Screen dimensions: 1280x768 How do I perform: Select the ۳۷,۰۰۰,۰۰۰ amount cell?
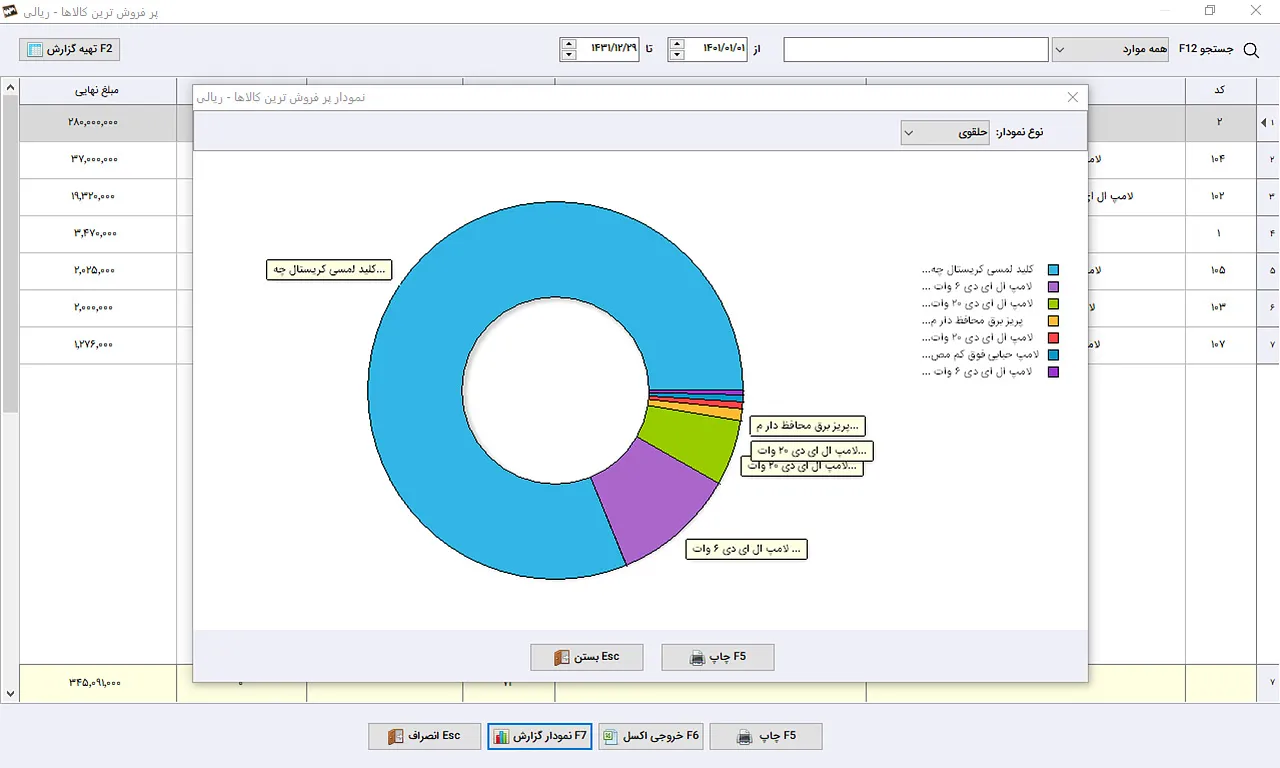(97, 159)
